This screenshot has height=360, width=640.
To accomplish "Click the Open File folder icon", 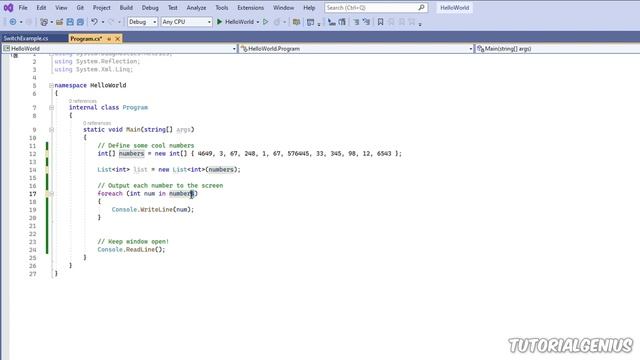I will pyautogui.click(x=59, y=22).
